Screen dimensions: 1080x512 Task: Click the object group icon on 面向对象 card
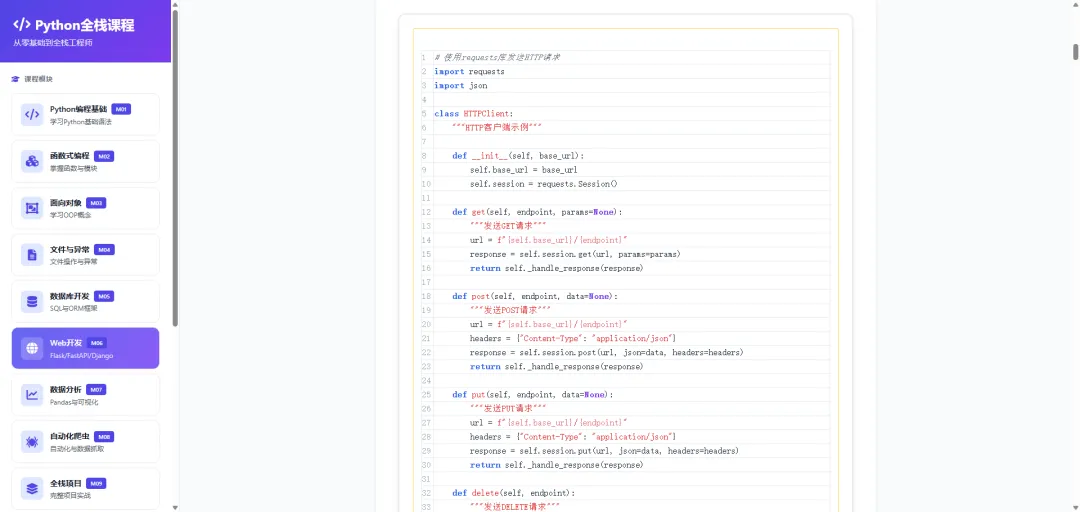click(x=32, y=208)
